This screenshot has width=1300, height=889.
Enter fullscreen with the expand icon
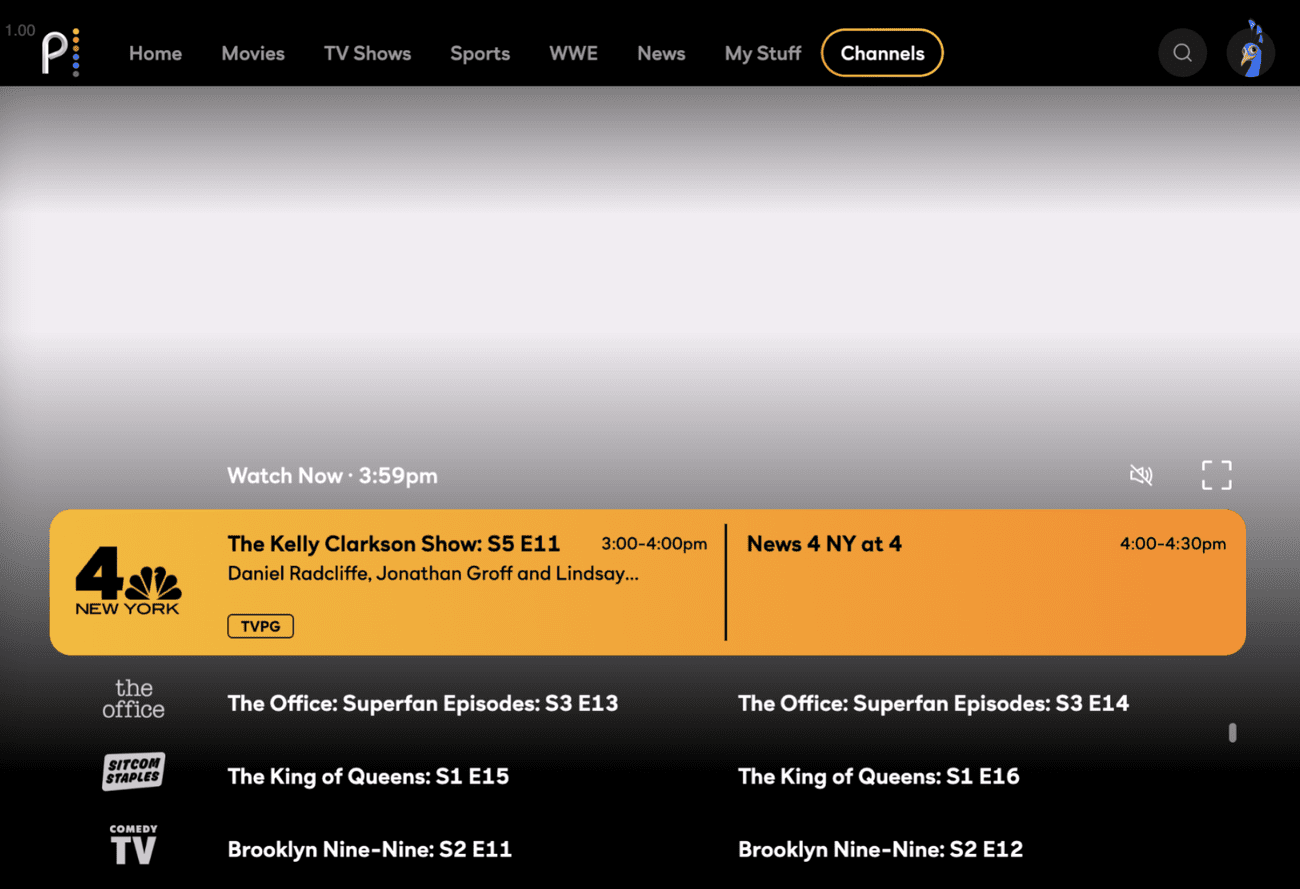tap(1216, 475)
